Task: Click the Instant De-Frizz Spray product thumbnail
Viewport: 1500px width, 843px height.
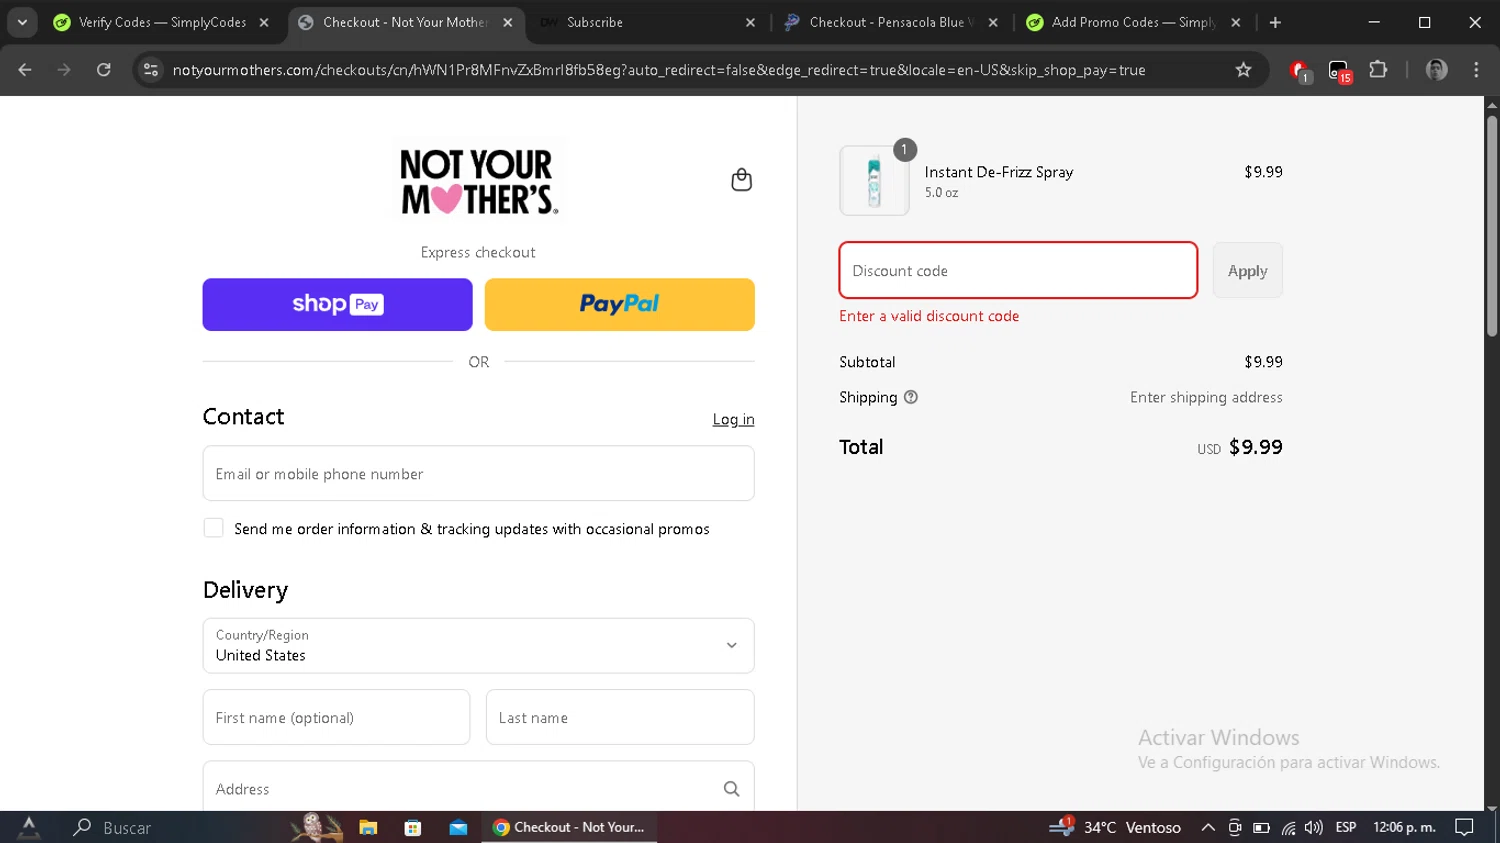Action: coord(874,181)
